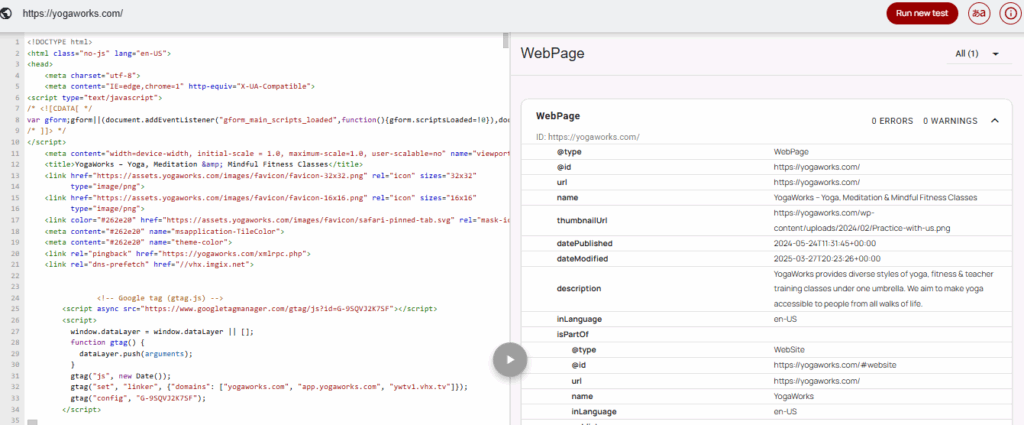Click the thumbnail URL Practice-with-us.png value
The width and height of the screenshot is (1024, 425).
click(x=862, y=221)
